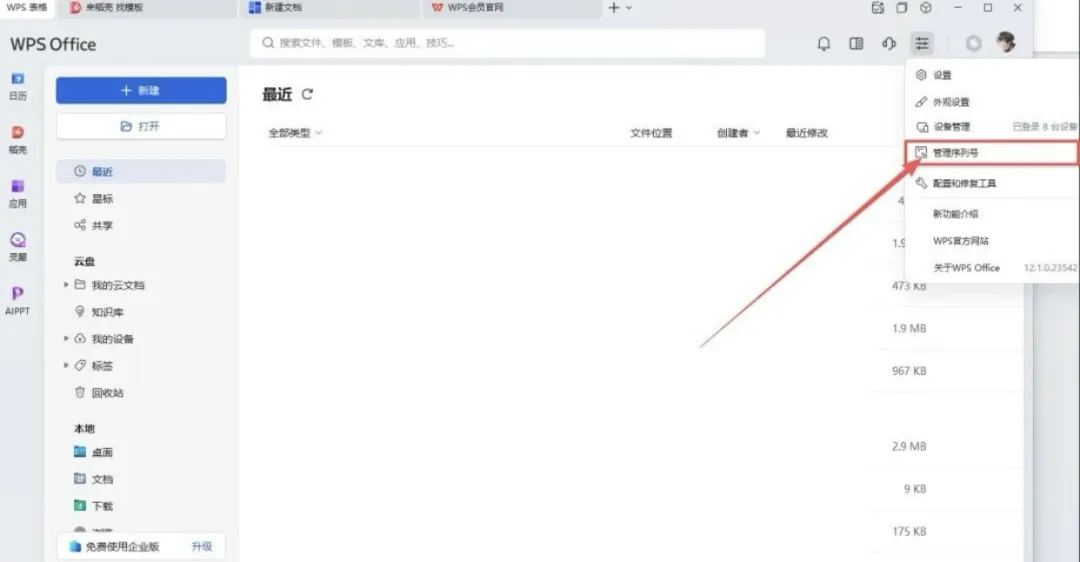Click magnifier icon in the search box

point(268,43)
